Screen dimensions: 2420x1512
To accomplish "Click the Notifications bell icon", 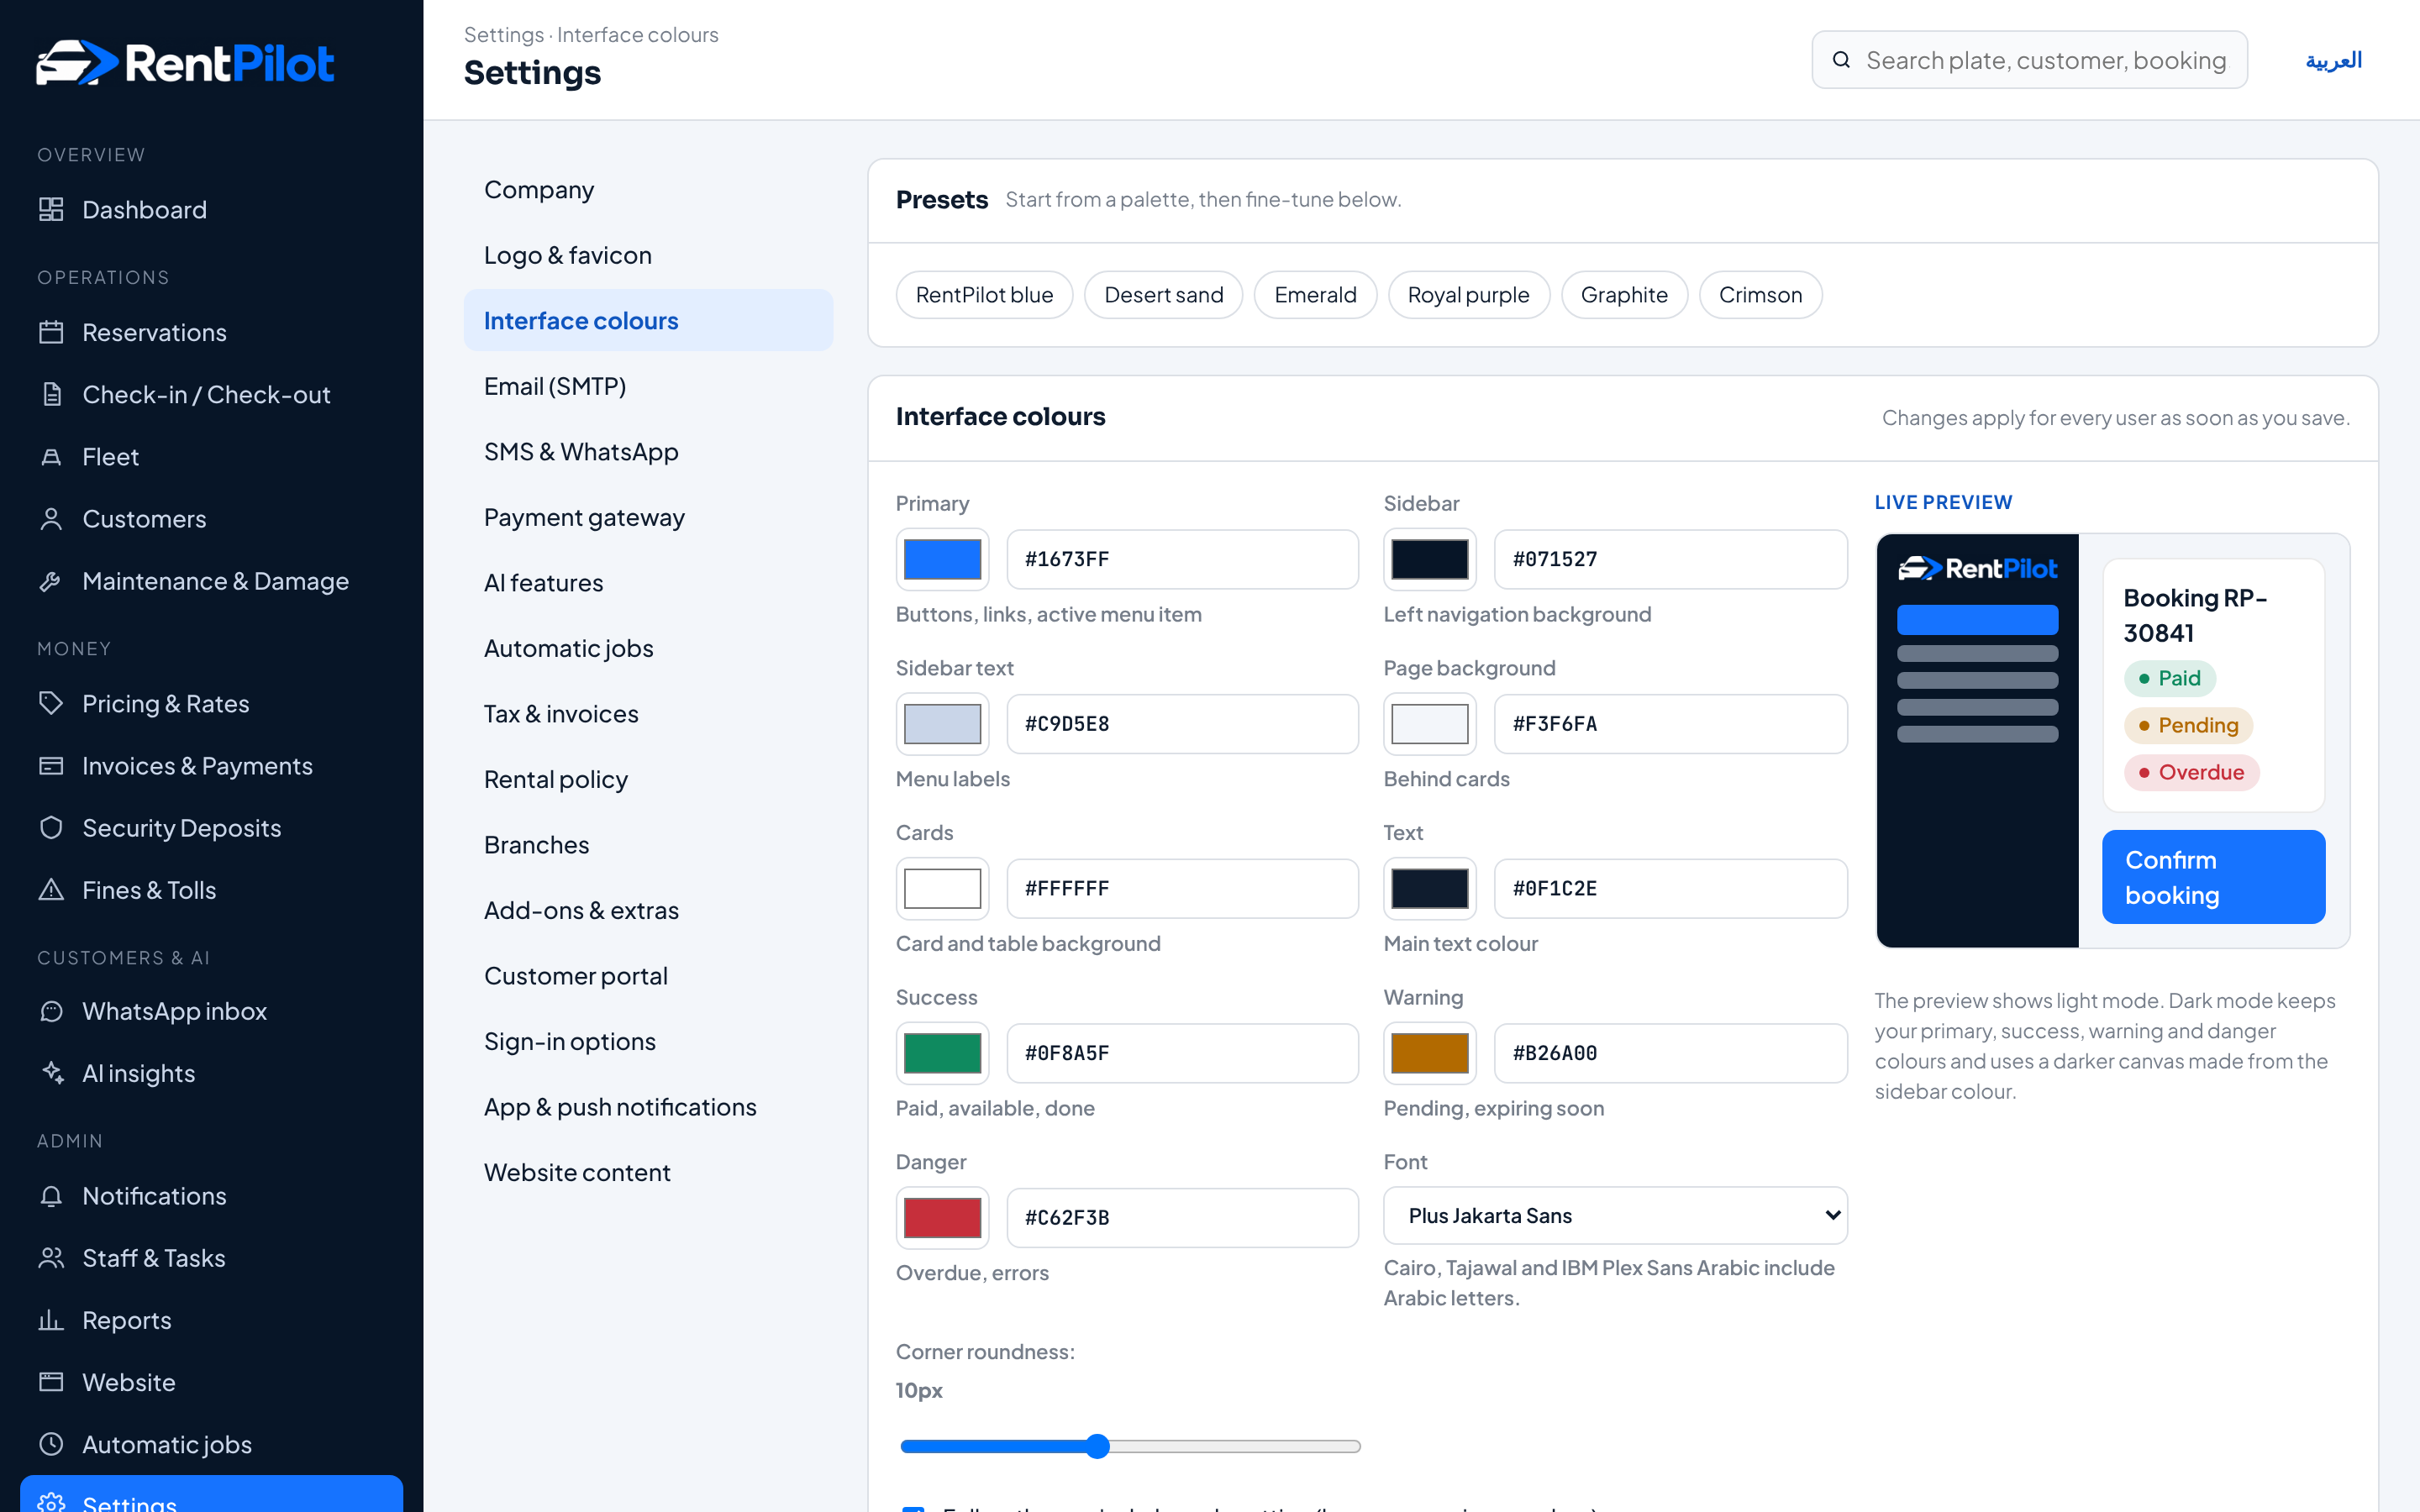I will (51, 1196).
